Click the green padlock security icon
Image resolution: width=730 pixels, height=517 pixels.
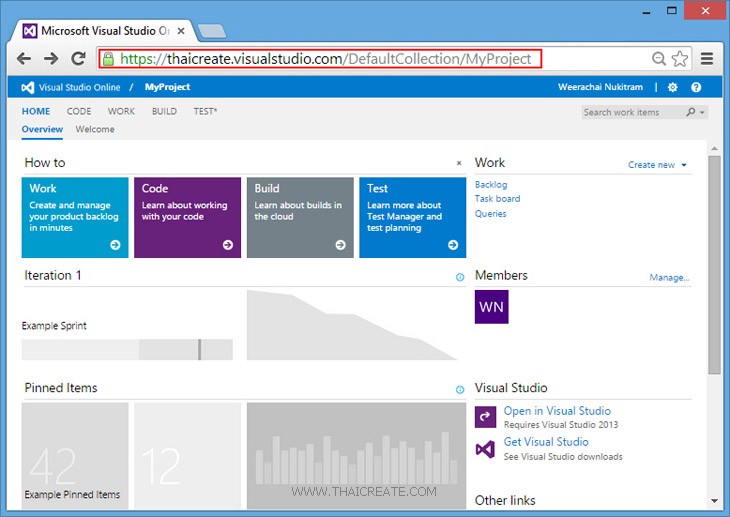click(108, 59)
